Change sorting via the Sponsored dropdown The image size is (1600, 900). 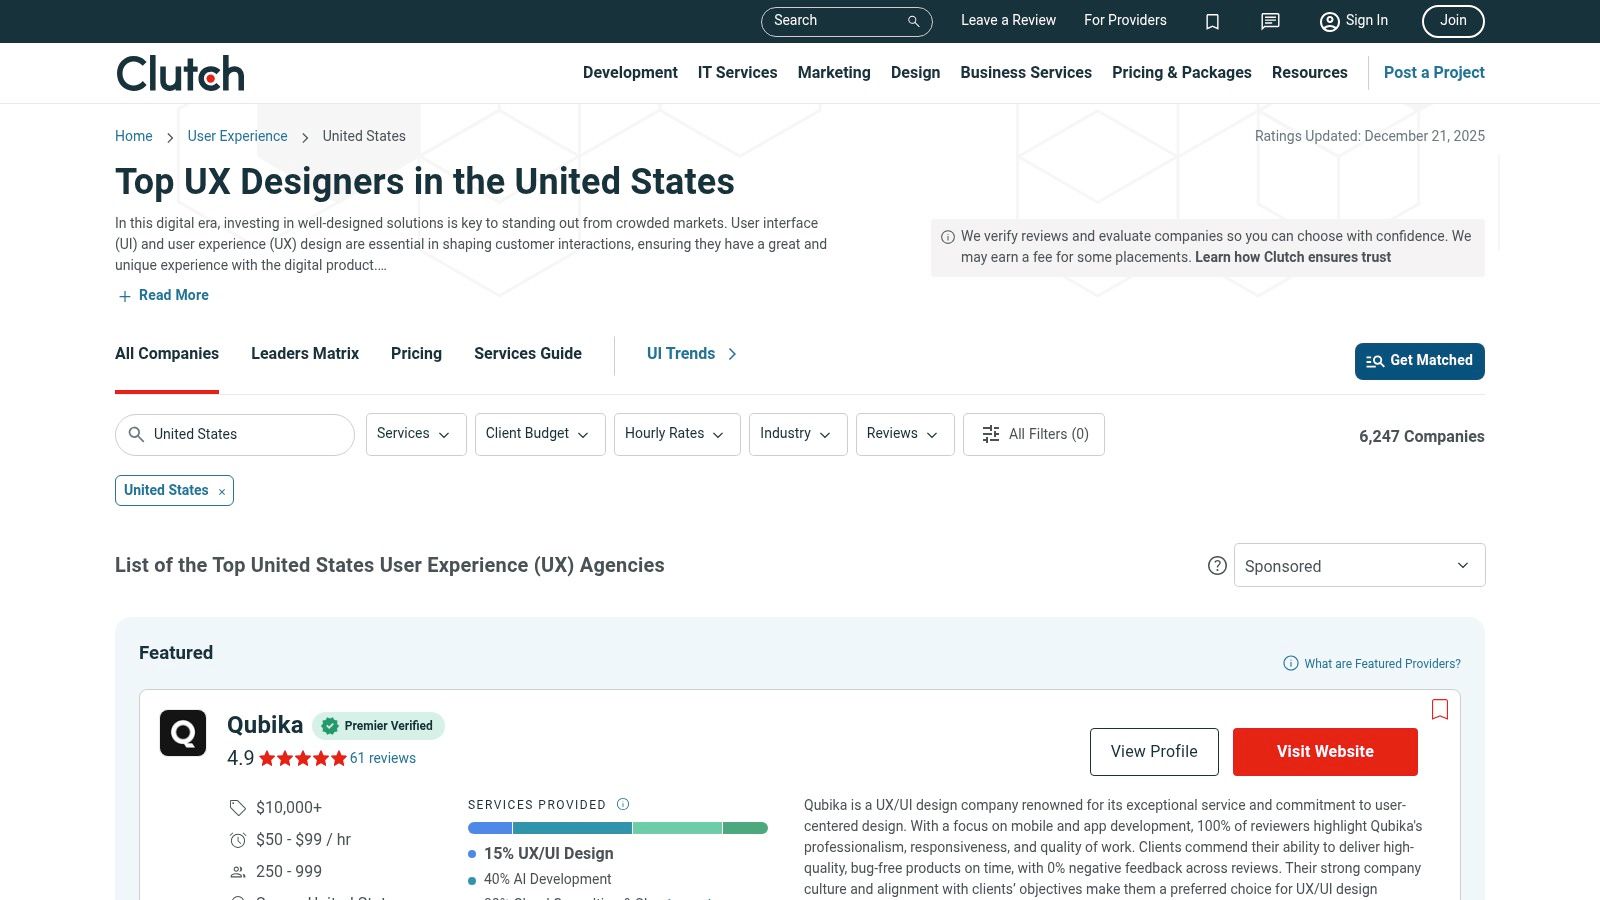click(1359, 565)
